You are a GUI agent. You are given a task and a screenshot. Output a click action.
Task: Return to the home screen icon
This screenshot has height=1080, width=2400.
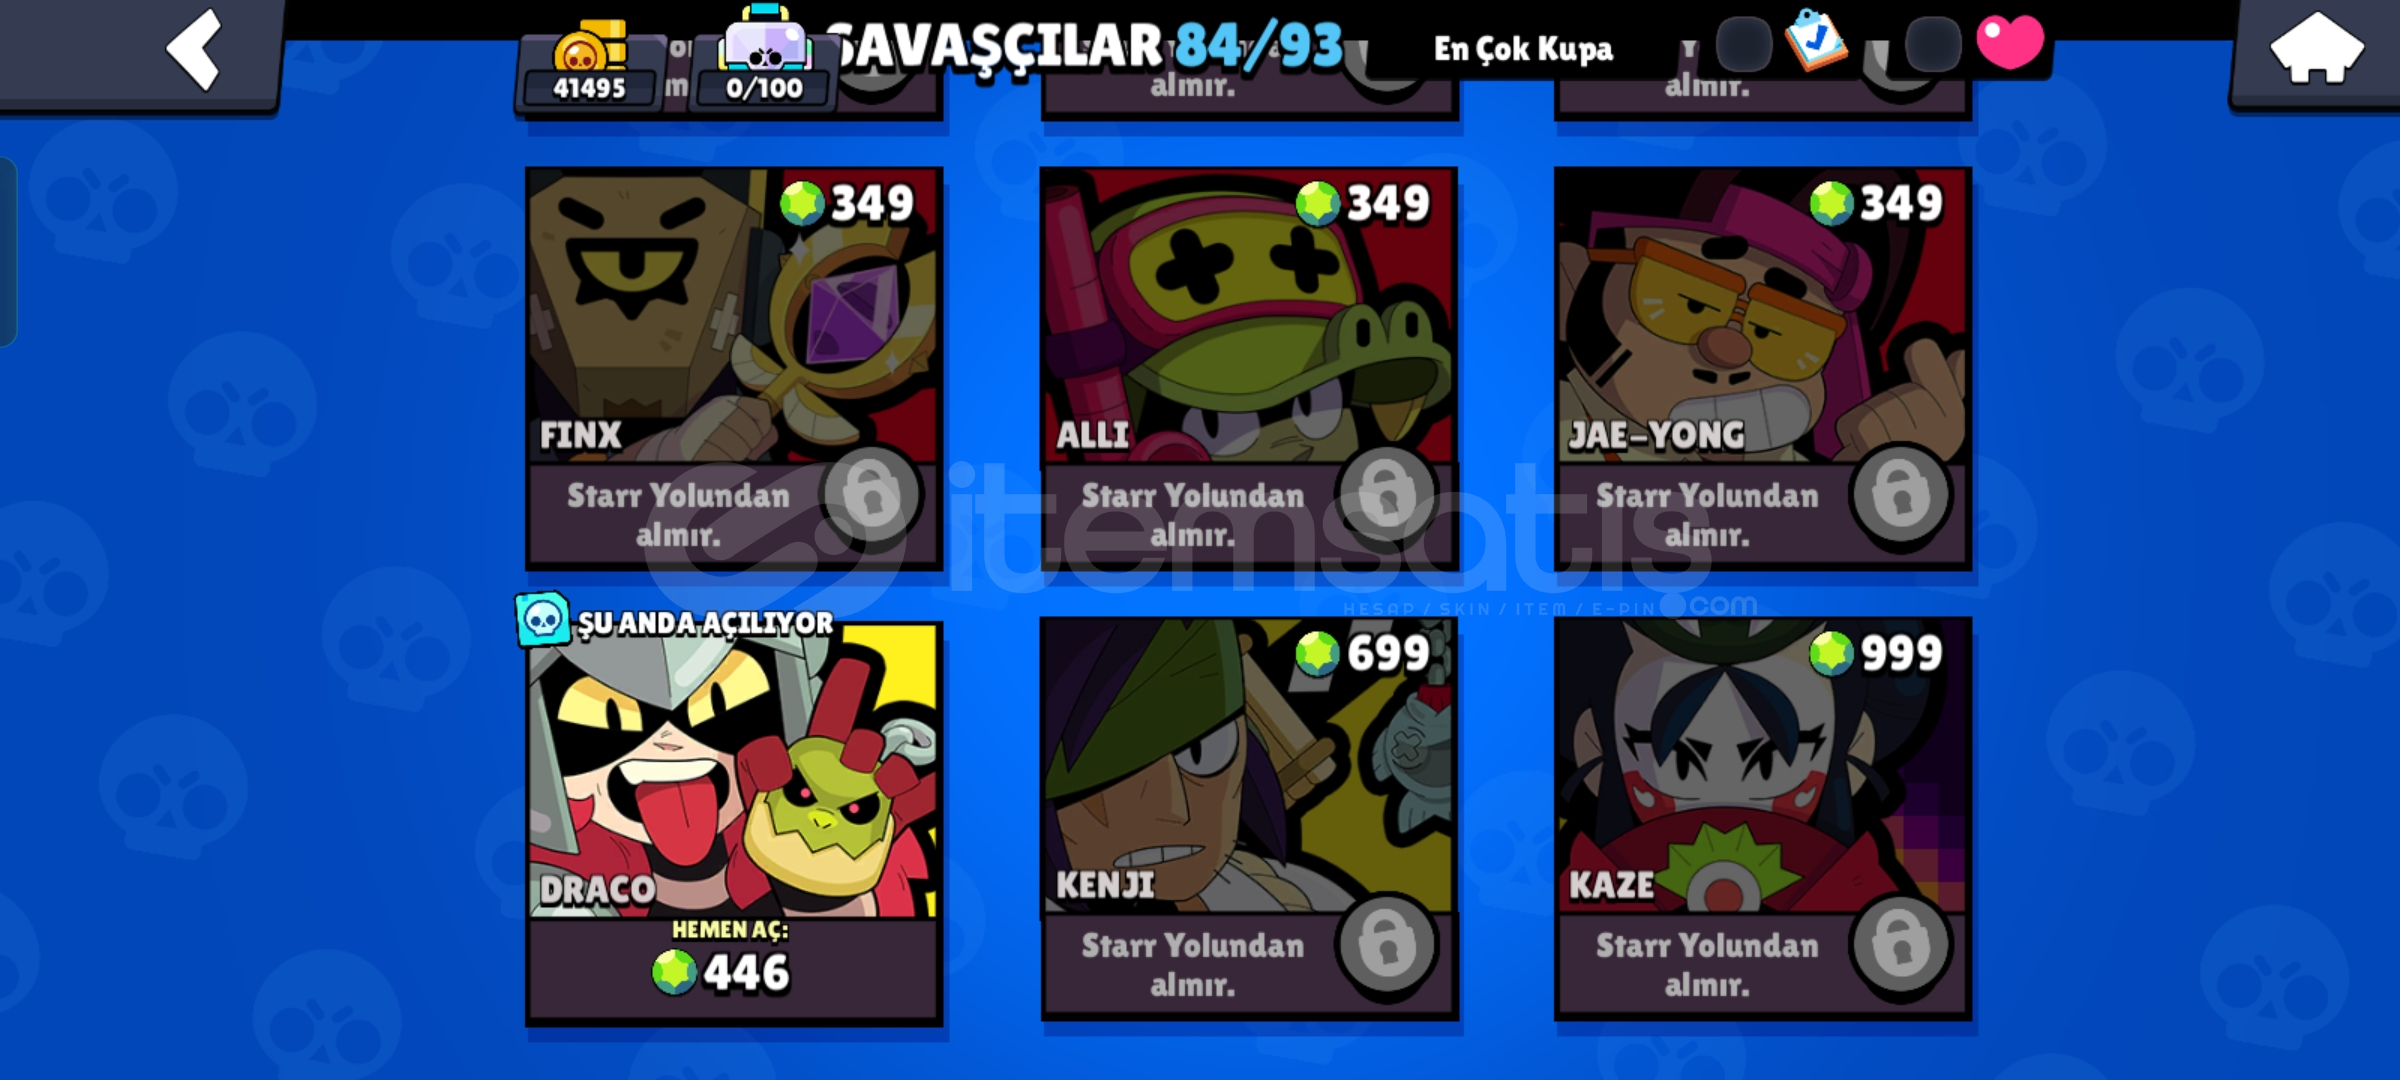pos(2317,50)
